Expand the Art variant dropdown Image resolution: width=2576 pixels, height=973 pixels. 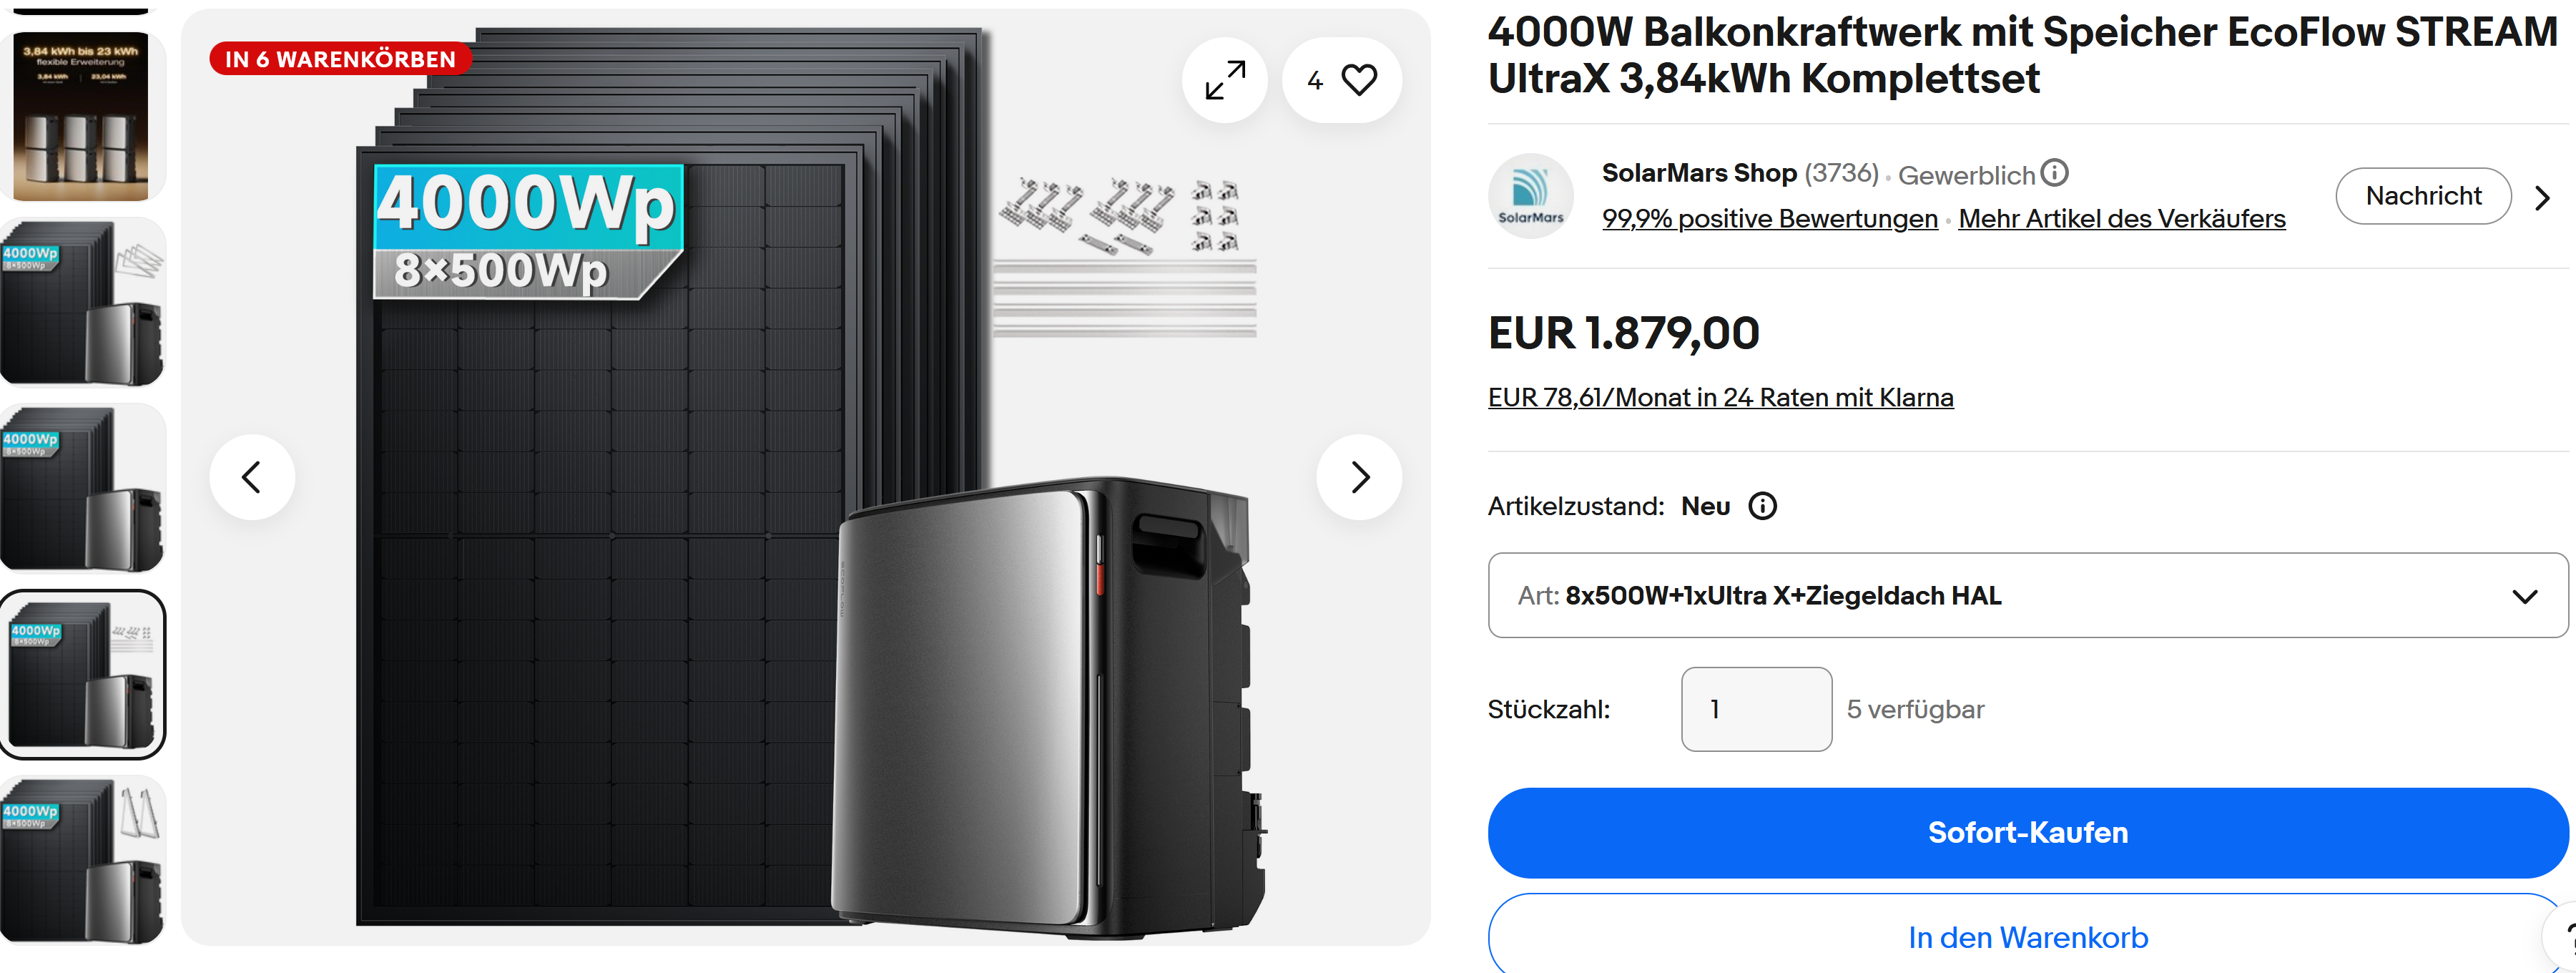(x=2027, y=595)
